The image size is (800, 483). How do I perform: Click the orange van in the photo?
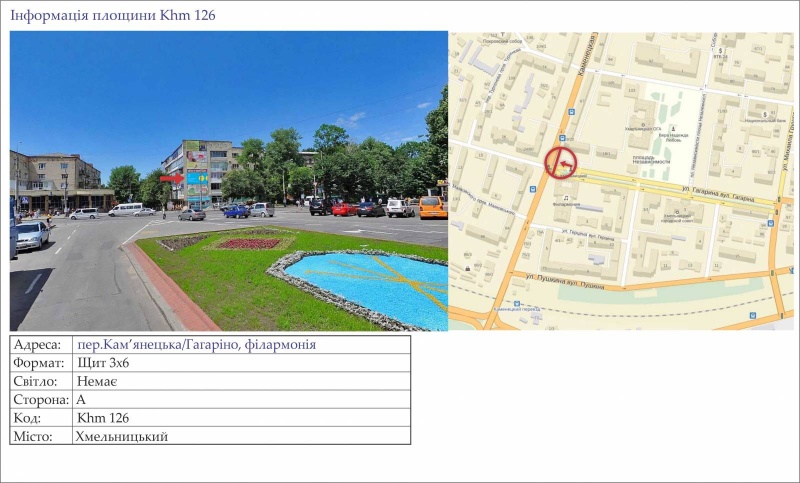pos(432,207)
